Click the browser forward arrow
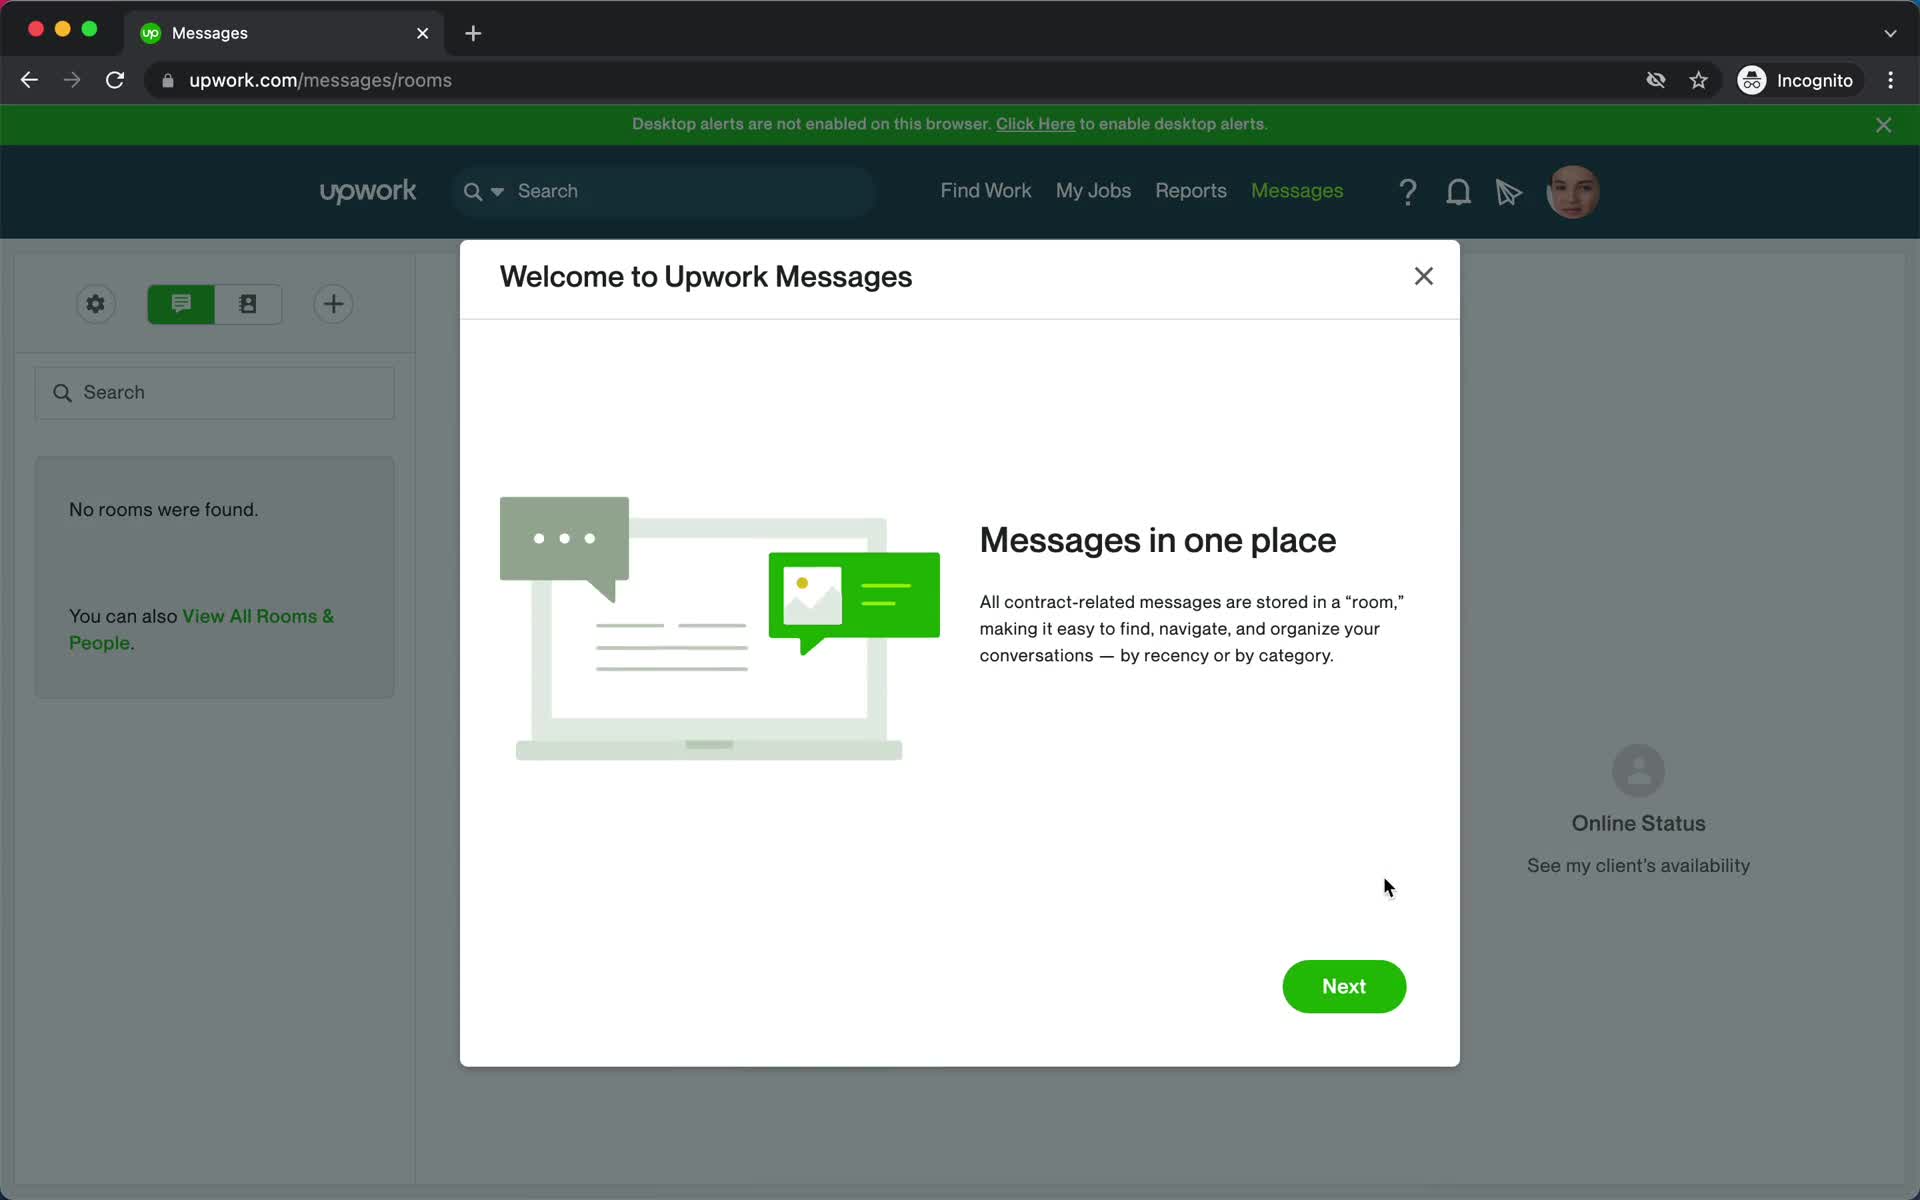The image size is (1920, 1200). coord(72,80)
